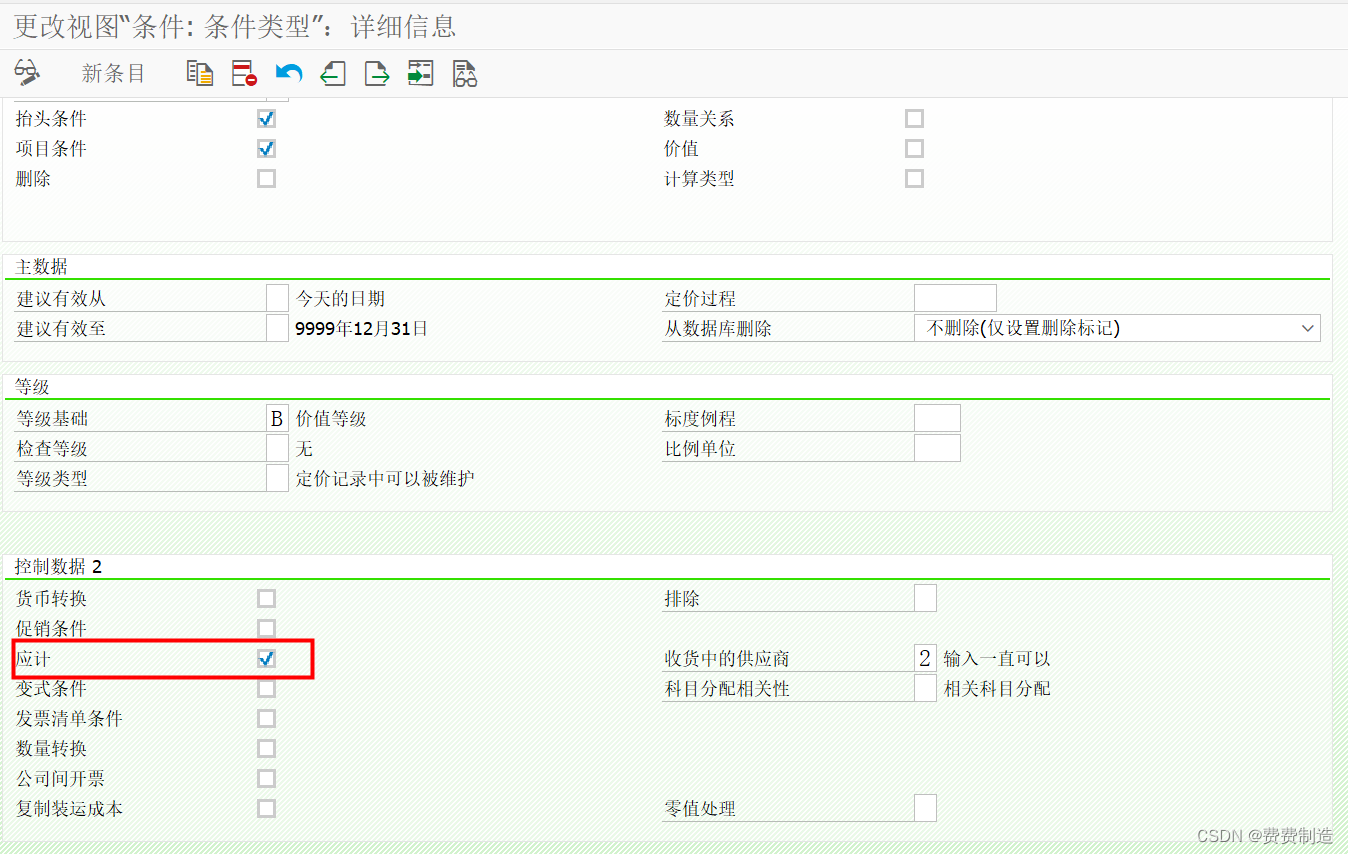Tick the 复制装运成本 checkbox
1348x854 pixels.
(266, 809)
